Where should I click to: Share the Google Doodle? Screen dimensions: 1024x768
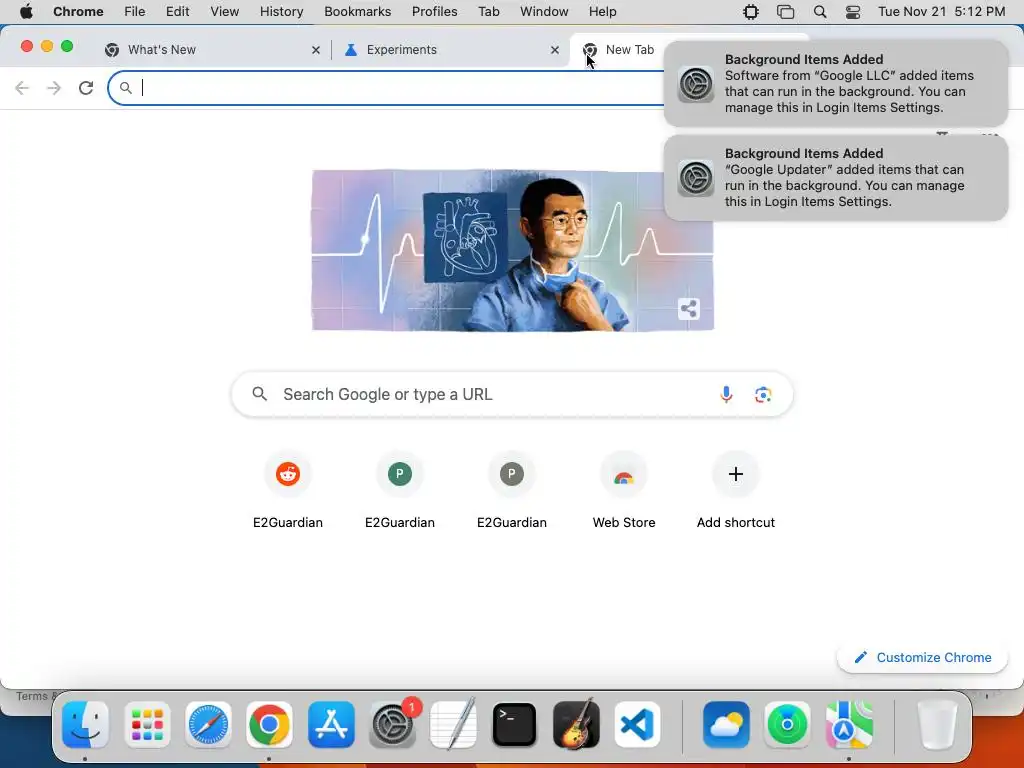[688, 309]
